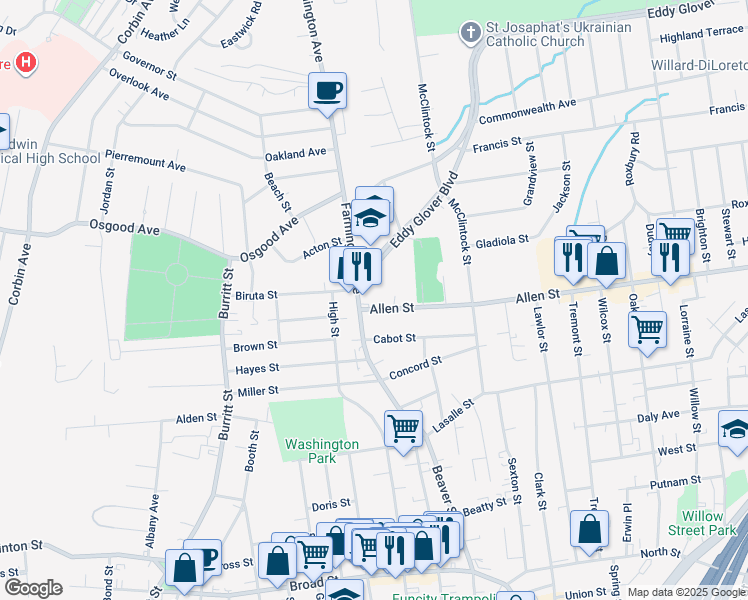Open the shopping bag marker above Union St

(589, 530)
